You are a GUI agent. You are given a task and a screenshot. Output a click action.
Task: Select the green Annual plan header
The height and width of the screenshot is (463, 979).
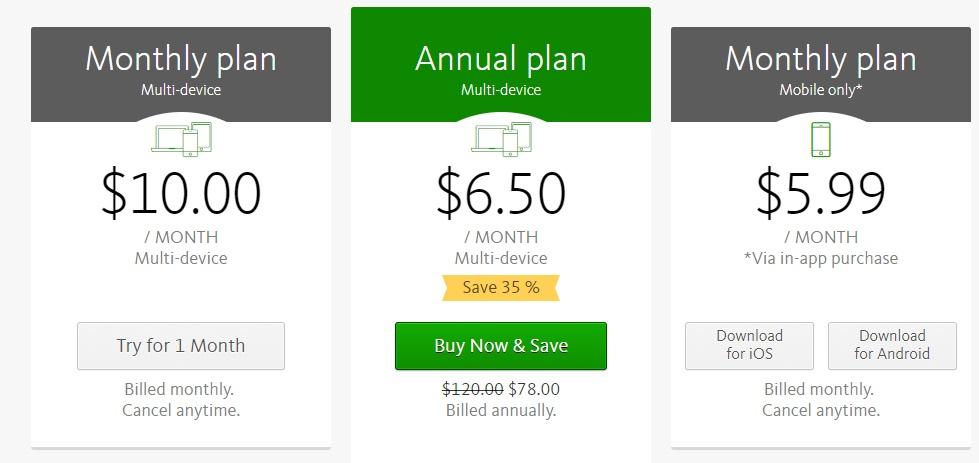pyautogui.click(x=501, y=64)
